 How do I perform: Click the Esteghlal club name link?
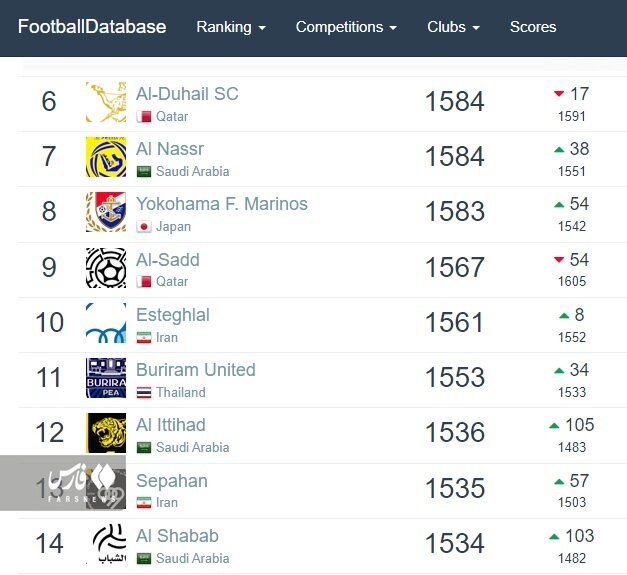[173, 315]
